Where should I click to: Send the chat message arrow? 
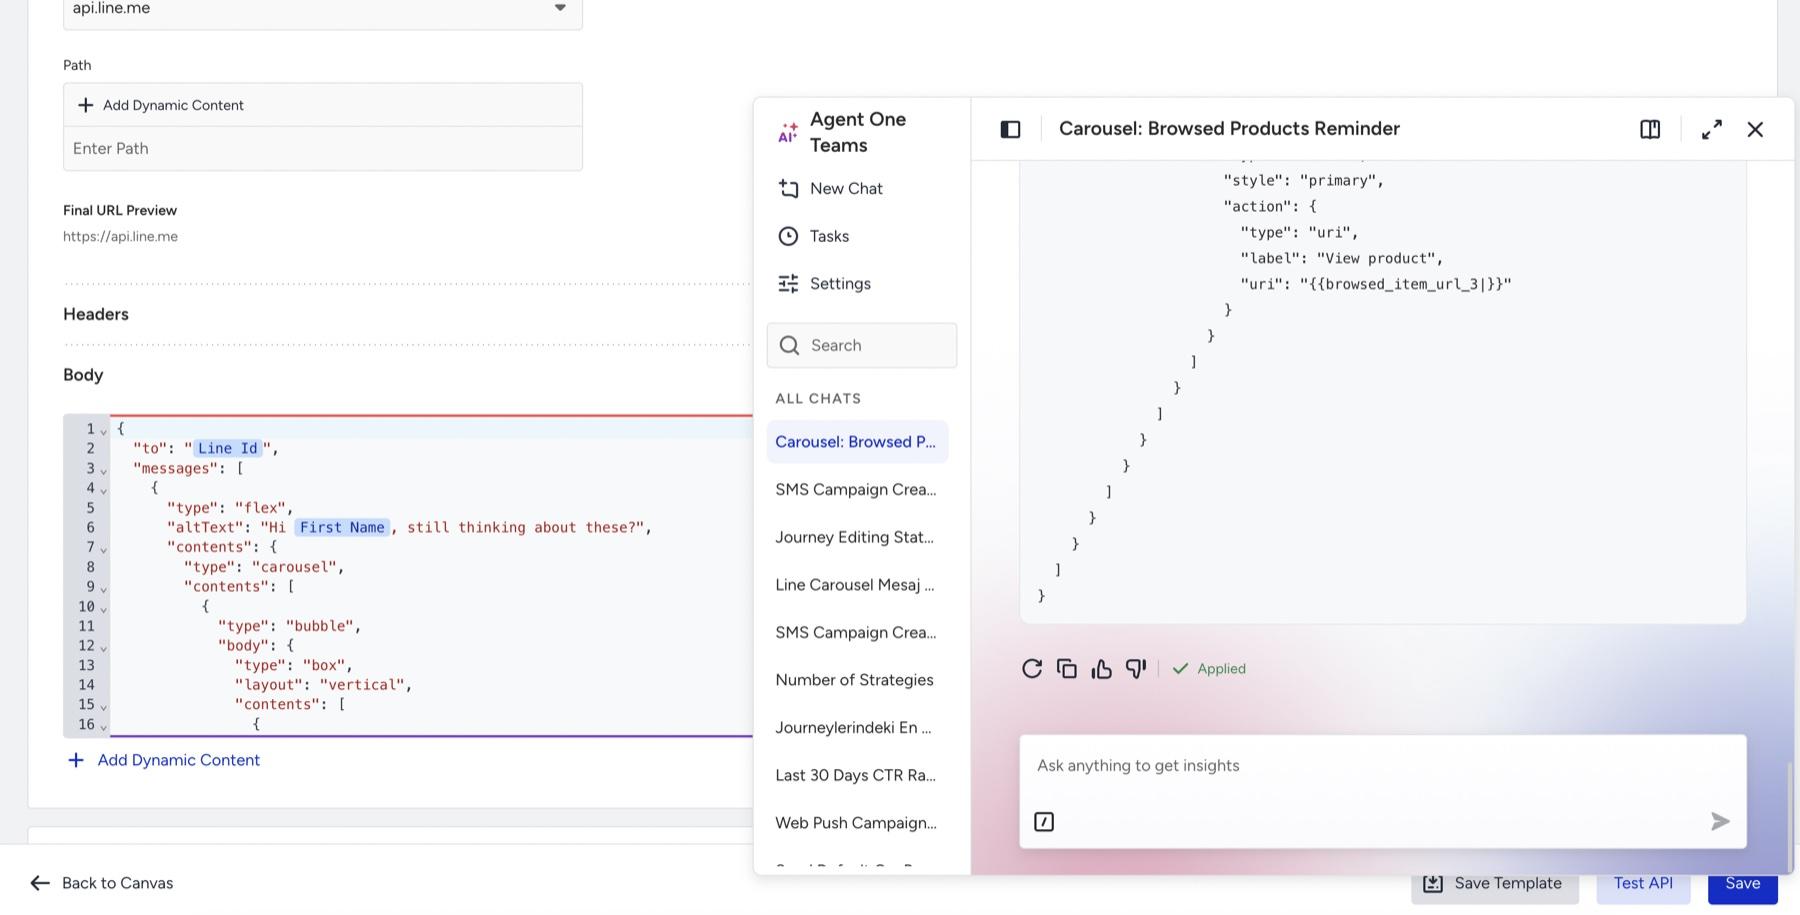pyautogui.click(x=1720, y=822)
